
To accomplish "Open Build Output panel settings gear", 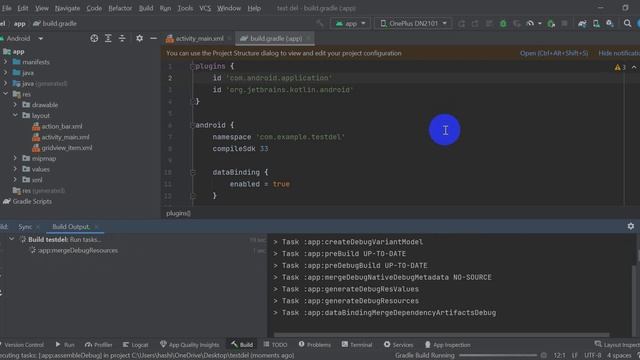I will point(631,226).
